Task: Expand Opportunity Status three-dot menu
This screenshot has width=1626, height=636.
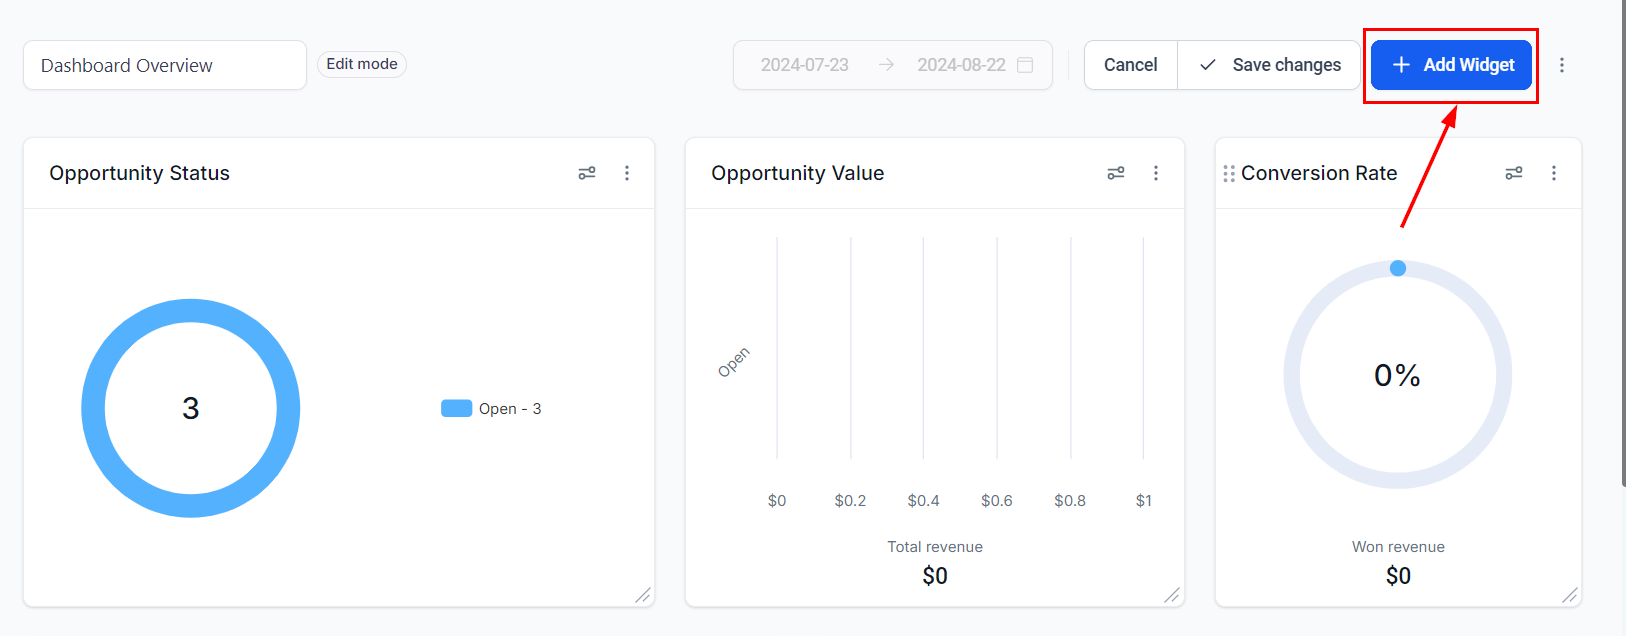Action: [627, 173]
